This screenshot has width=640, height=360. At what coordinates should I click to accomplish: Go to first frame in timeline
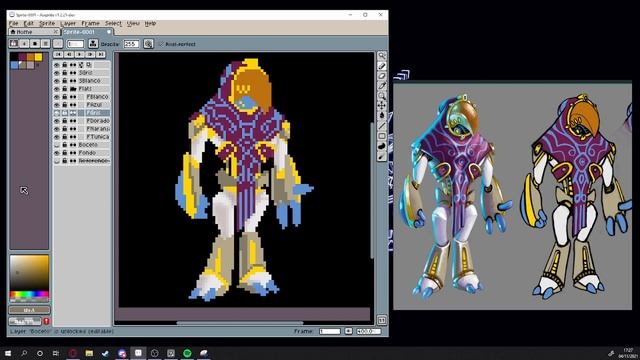tap(58, 54)
